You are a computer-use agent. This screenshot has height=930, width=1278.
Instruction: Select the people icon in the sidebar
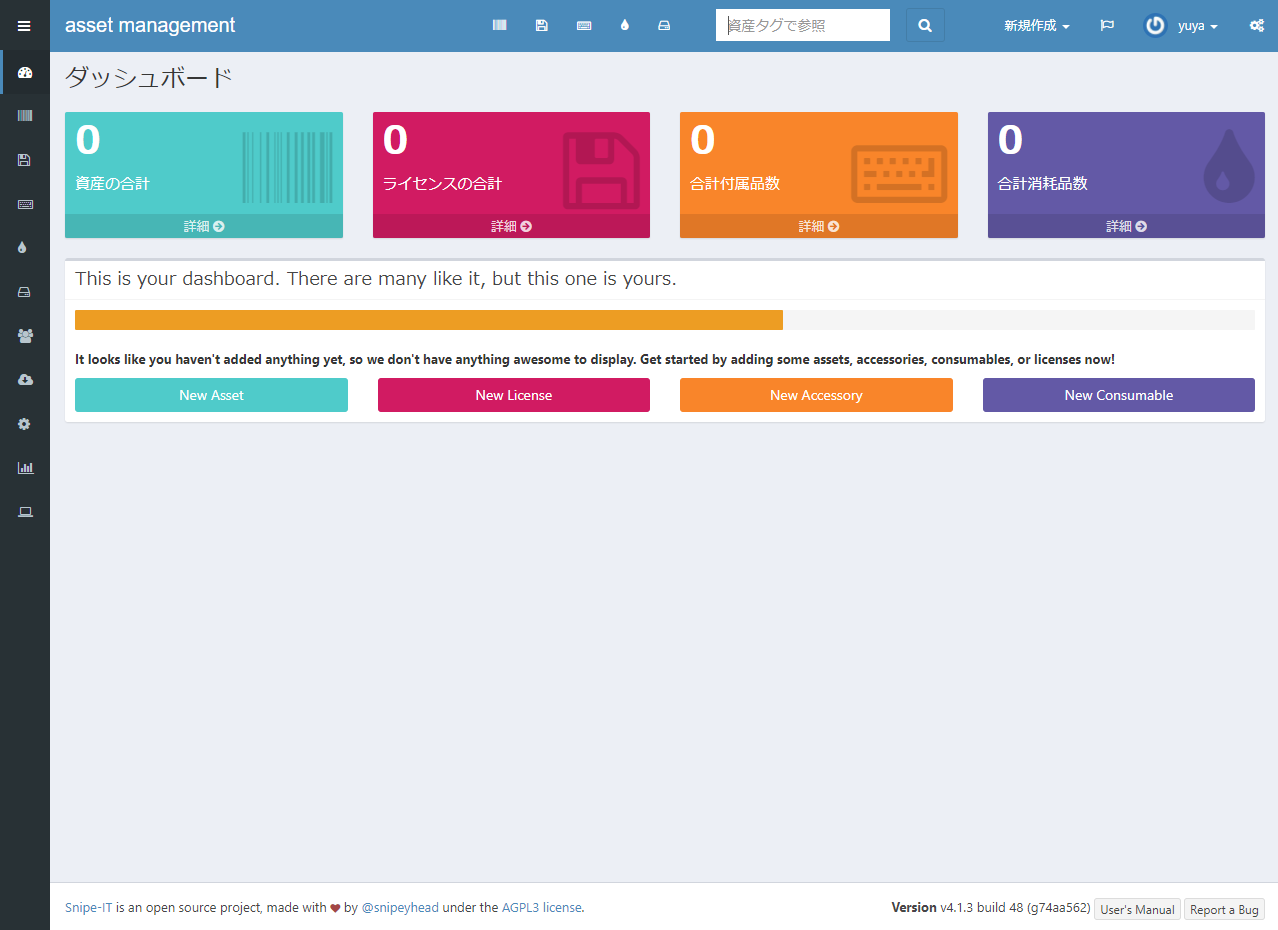pyautogui.click(x=24, y=336)
